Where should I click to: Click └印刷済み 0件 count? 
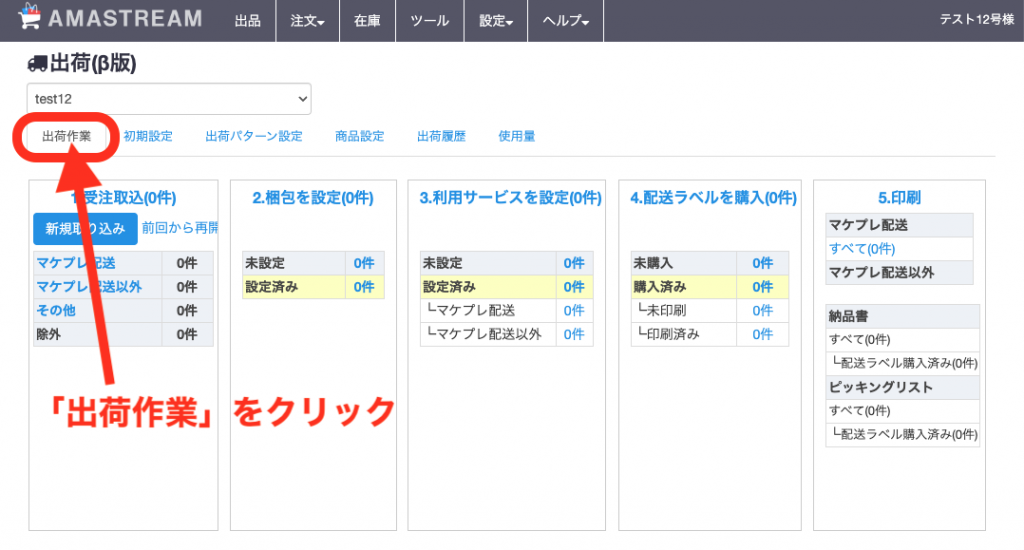click(x=762, y=334)
